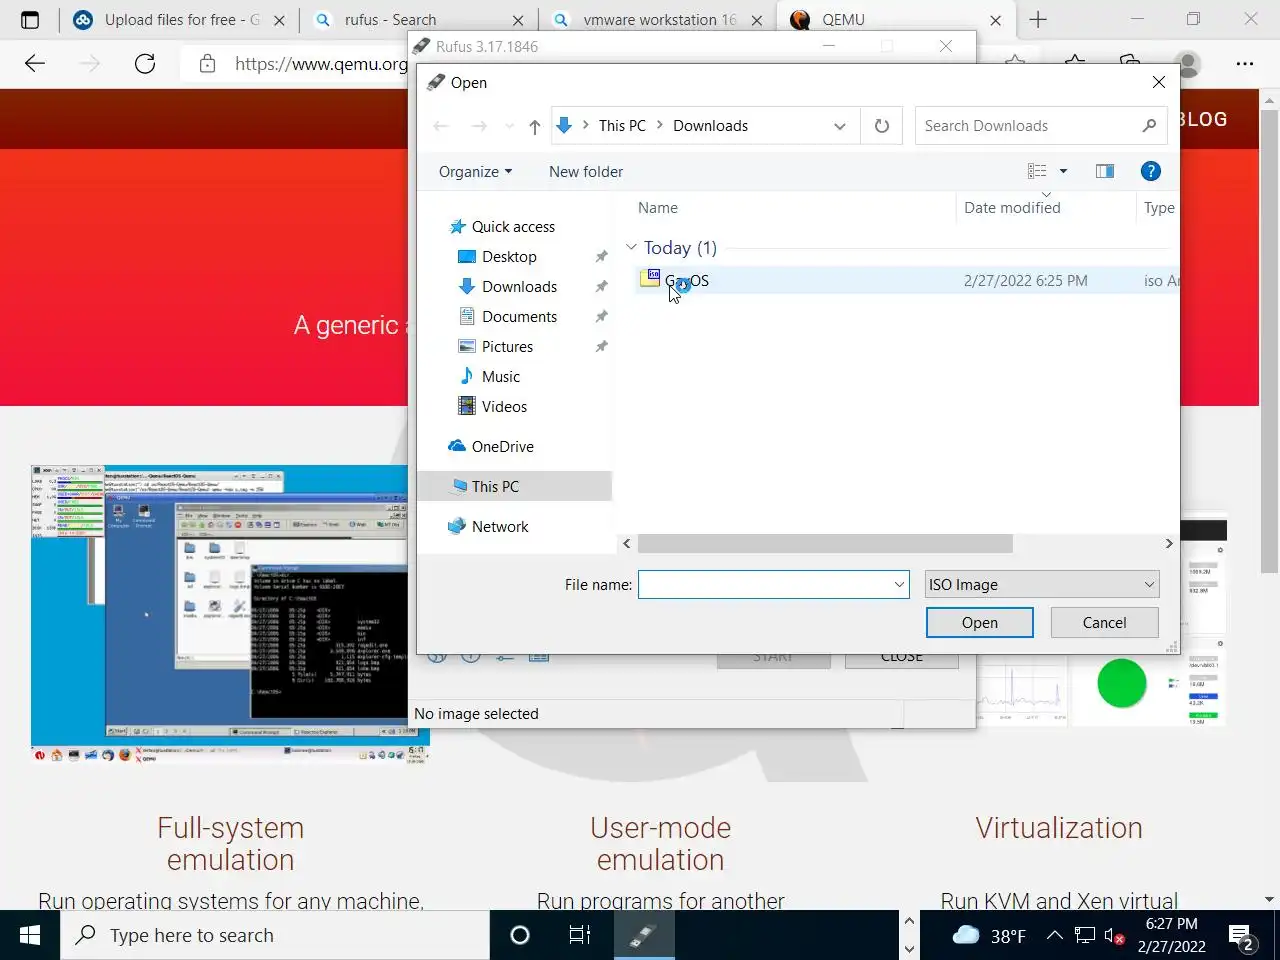Screen dimensions: 1280x960
Task: Sort by the Date modified column header
Action: pyautogui.click(x=1012, y=208)
